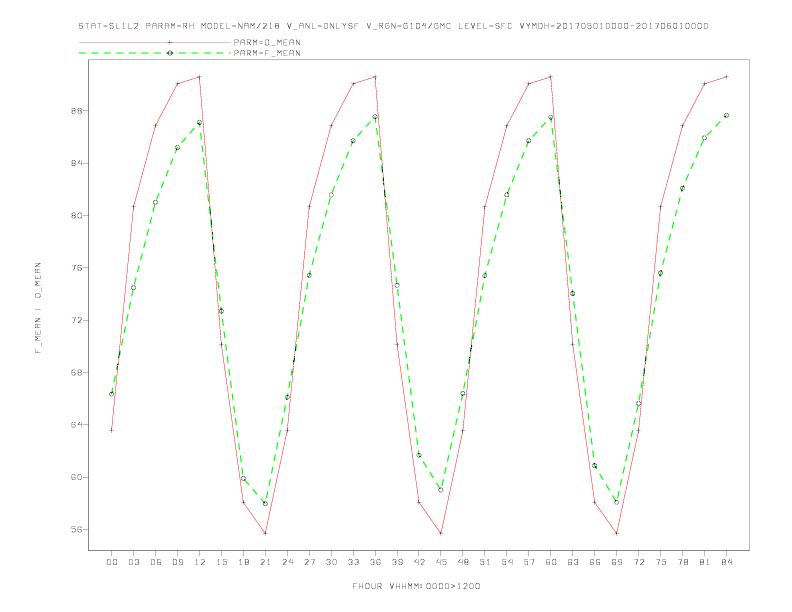792x612 pixels.
Task: Click the 64 tick on the vertical axis
Action: 77,425
